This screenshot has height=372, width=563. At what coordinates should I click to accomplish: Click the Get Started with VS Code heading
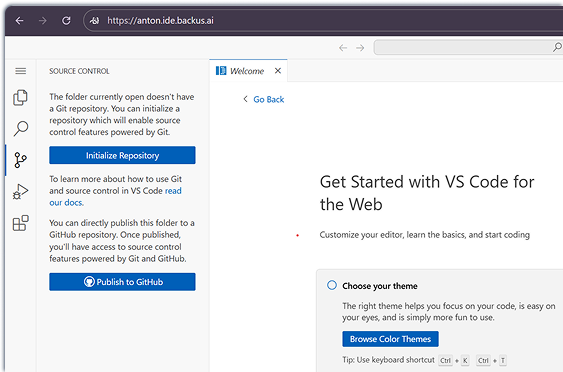pos(427,193)
